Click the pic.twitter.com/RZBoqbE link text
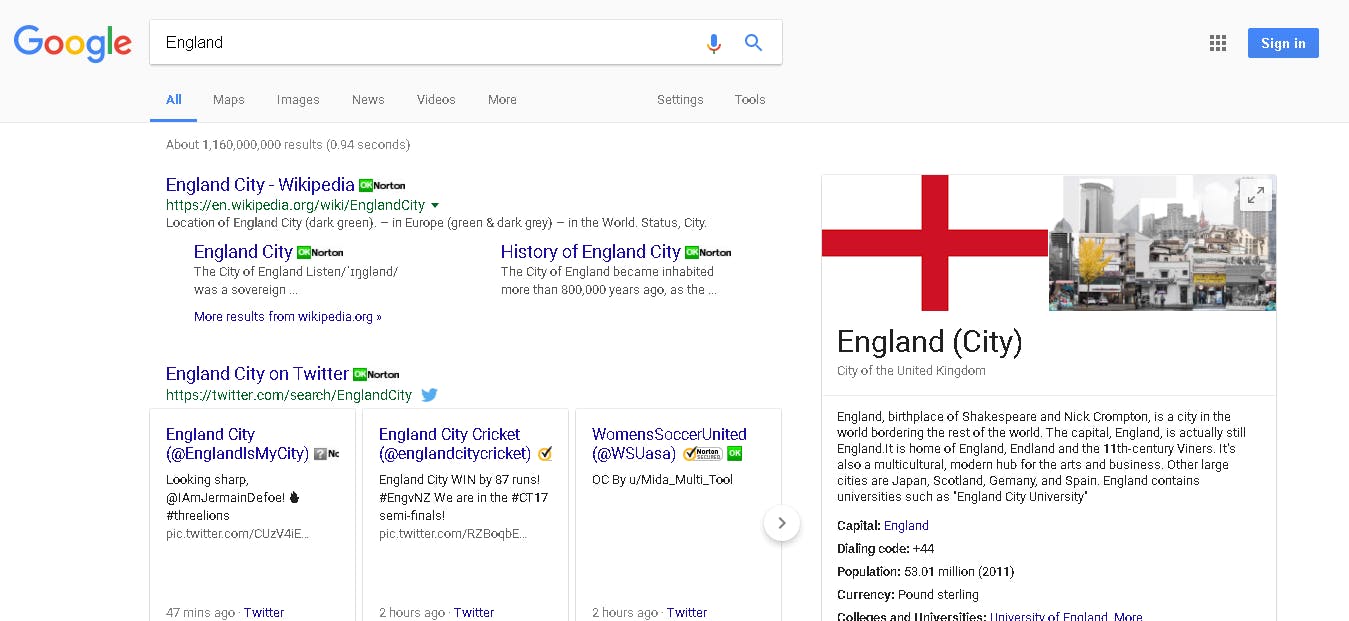Viewport: 1349px width, 621px height. coord(453,533)
